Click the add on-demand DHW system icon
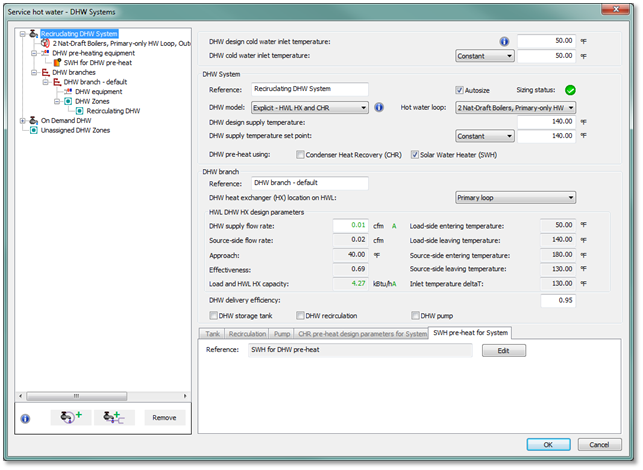The image size is (643, 470). [x=114, y=418]
